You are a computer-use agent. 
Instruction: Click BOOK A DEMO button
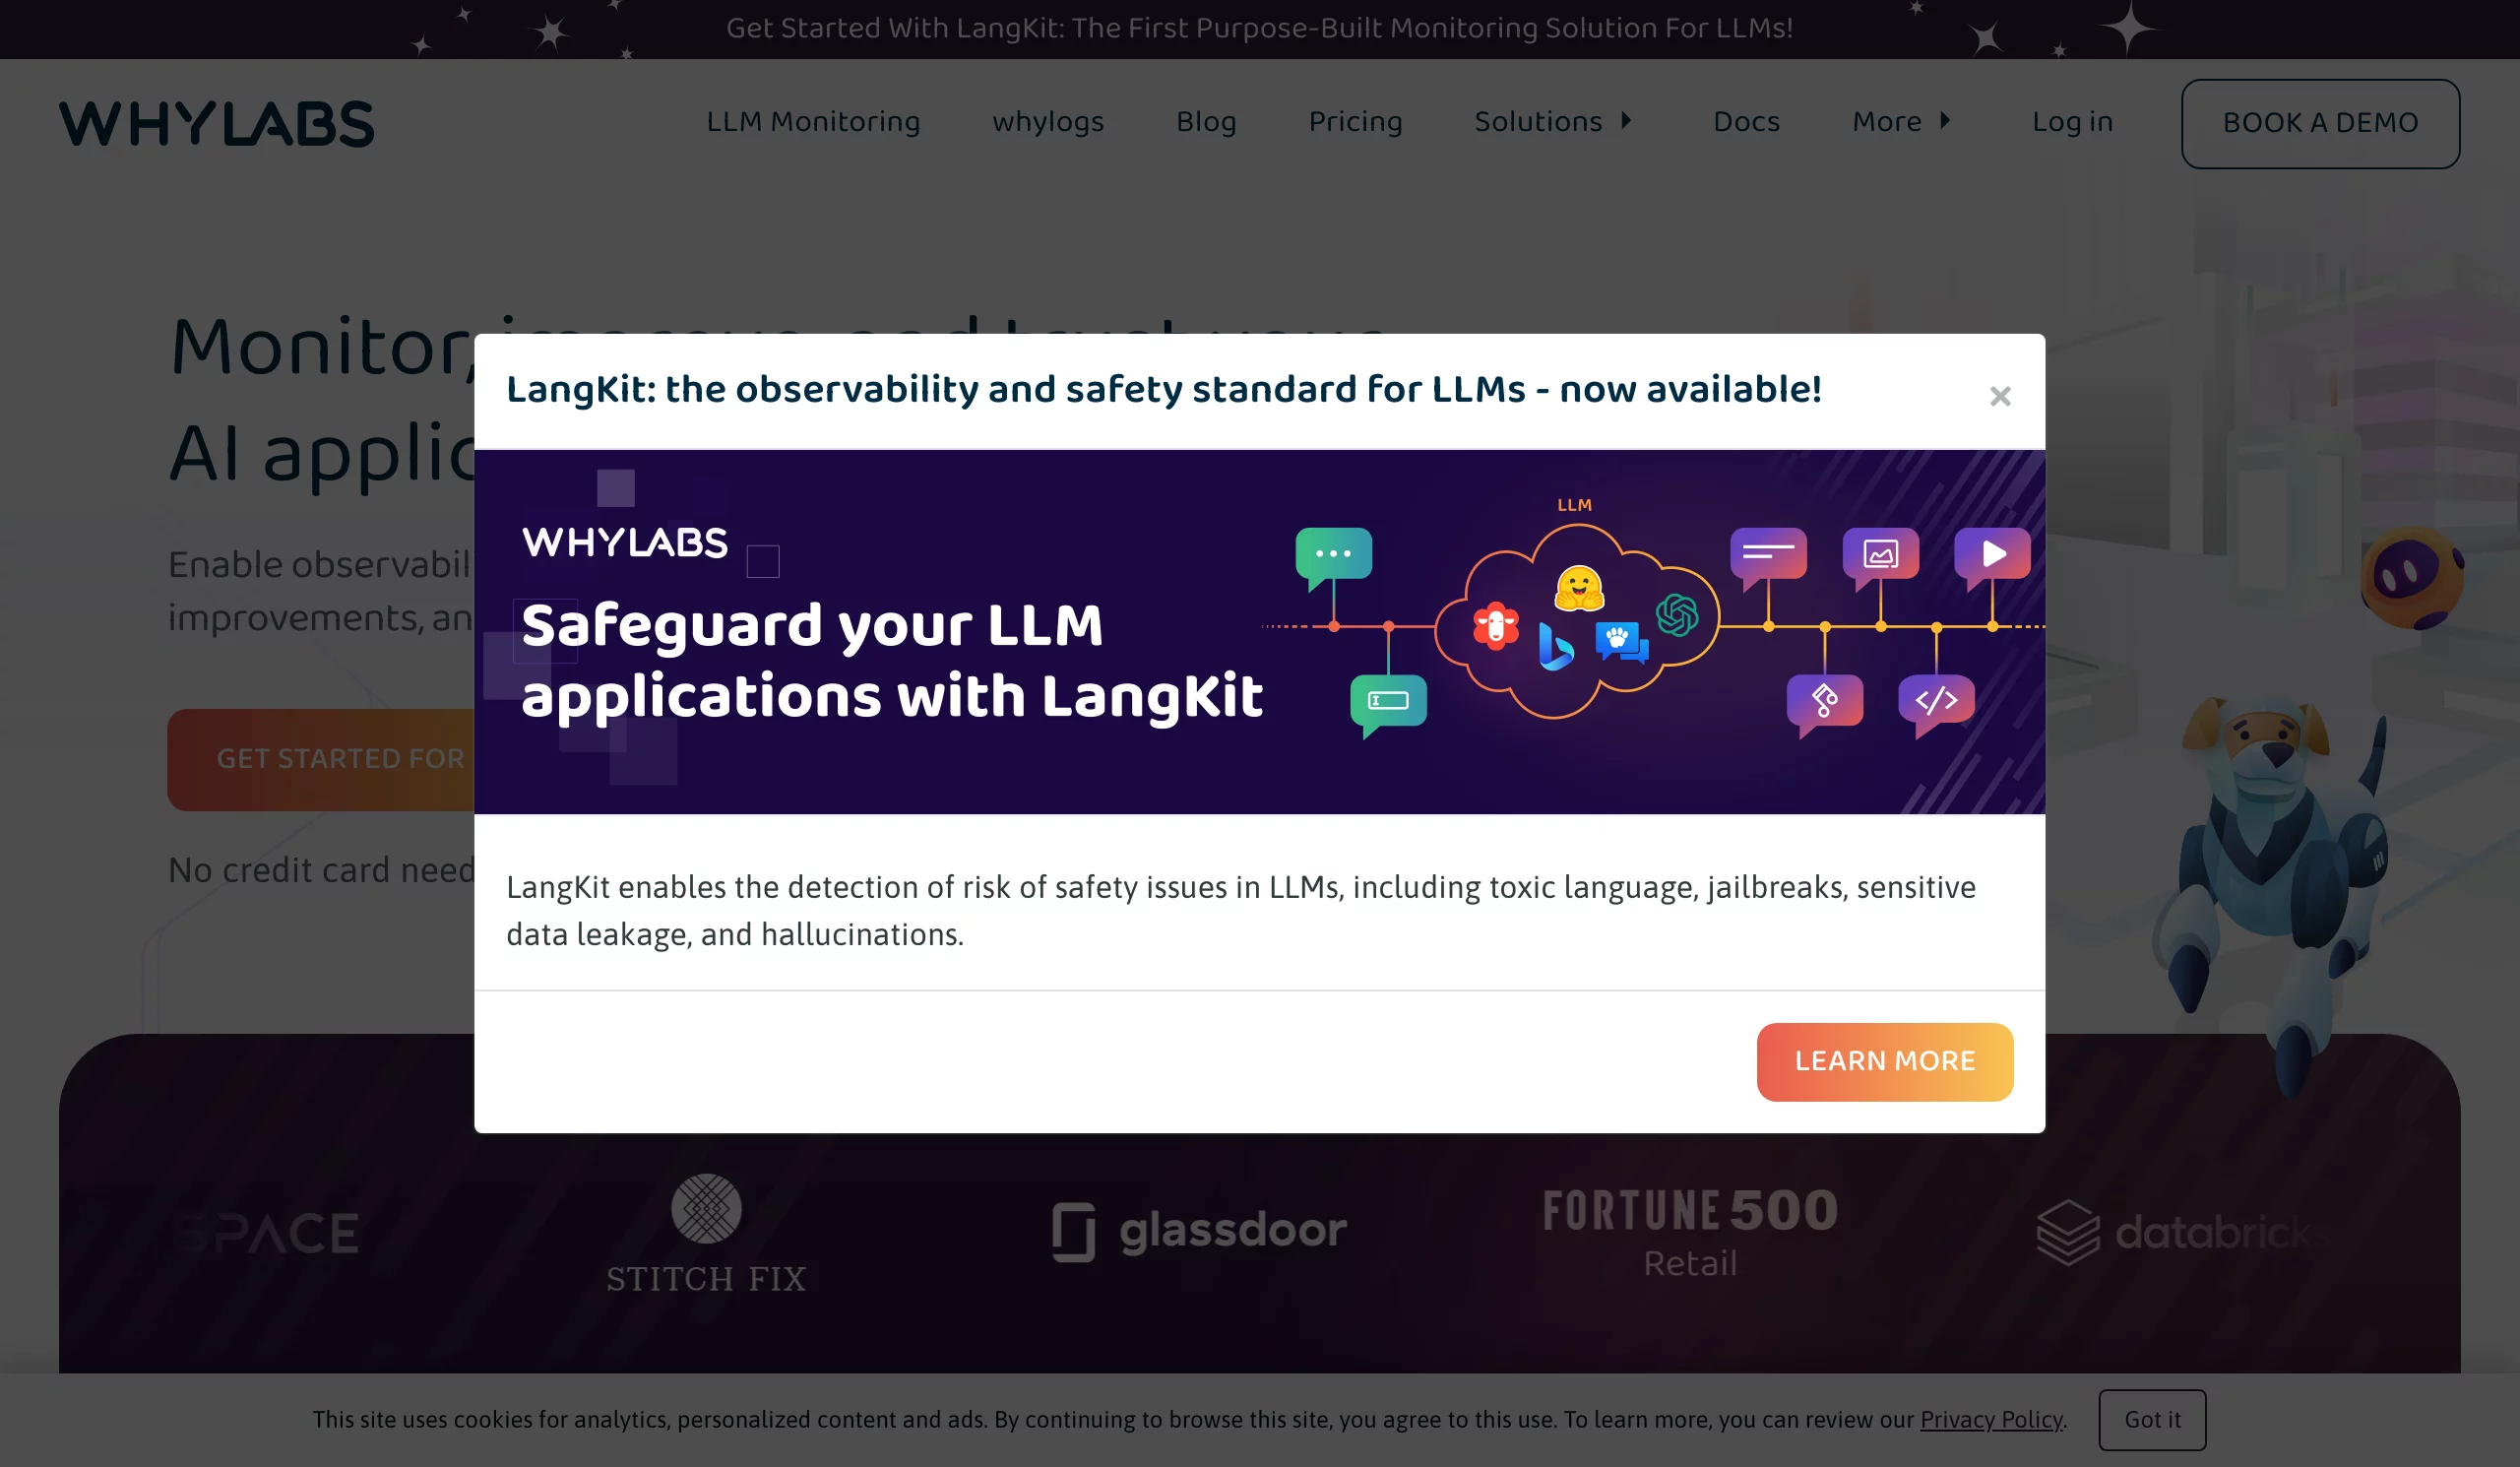pos(2319,122)
